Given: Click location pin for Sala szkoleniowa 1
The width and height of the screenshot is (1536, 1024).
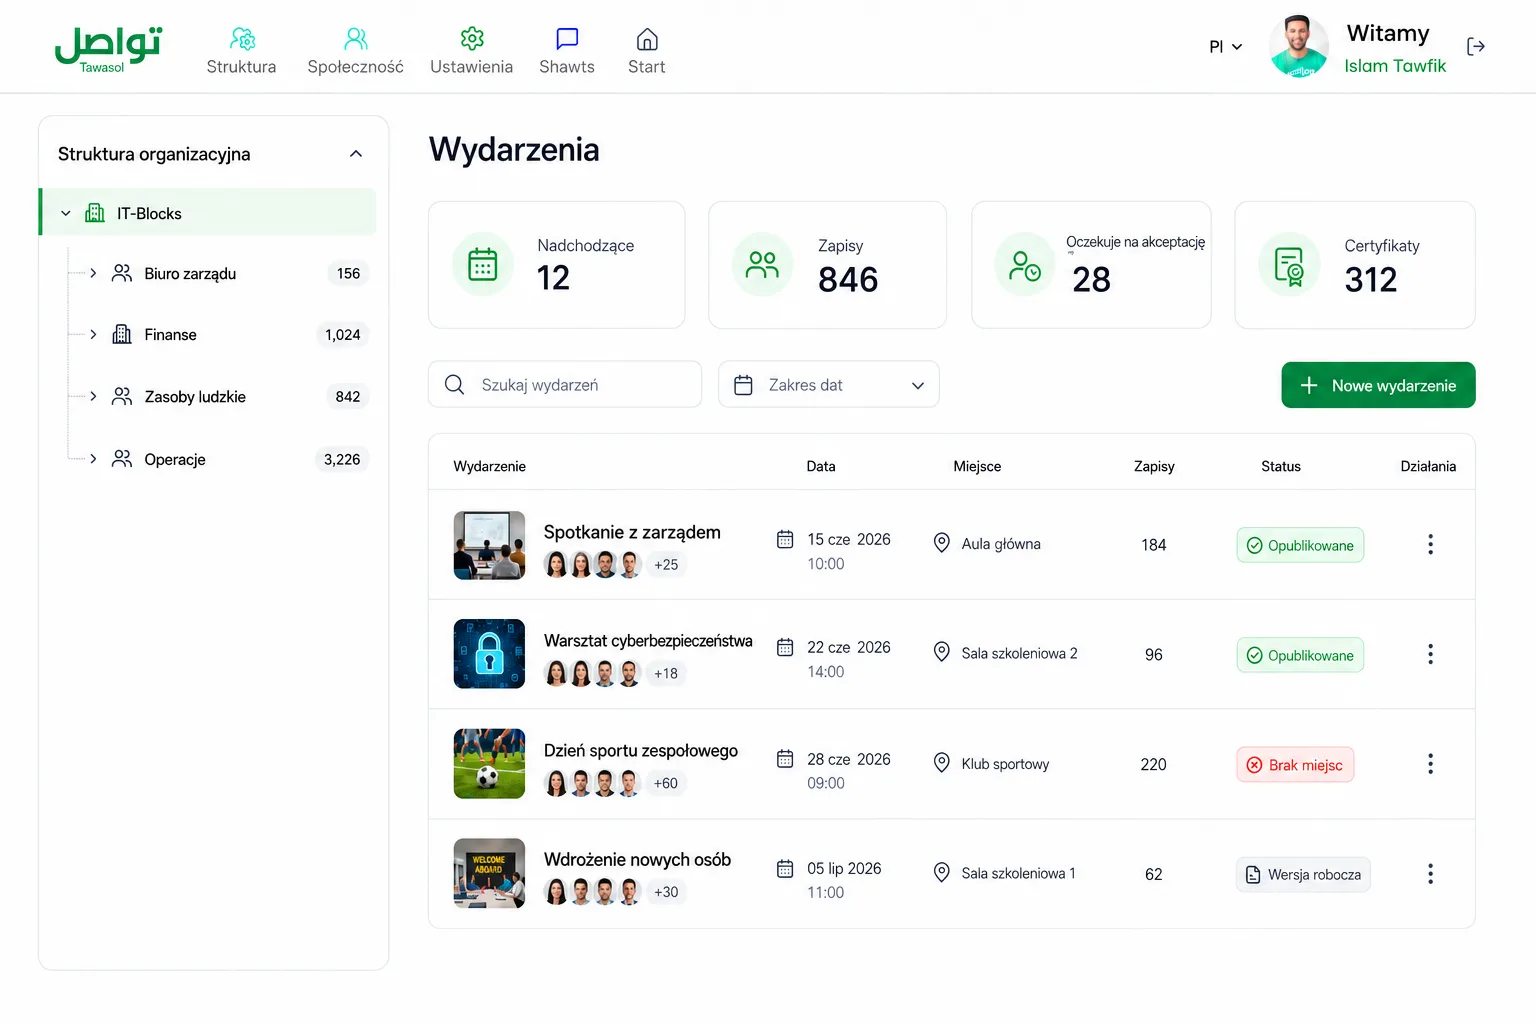Looking at the screenshot, I should pos(941,872).
